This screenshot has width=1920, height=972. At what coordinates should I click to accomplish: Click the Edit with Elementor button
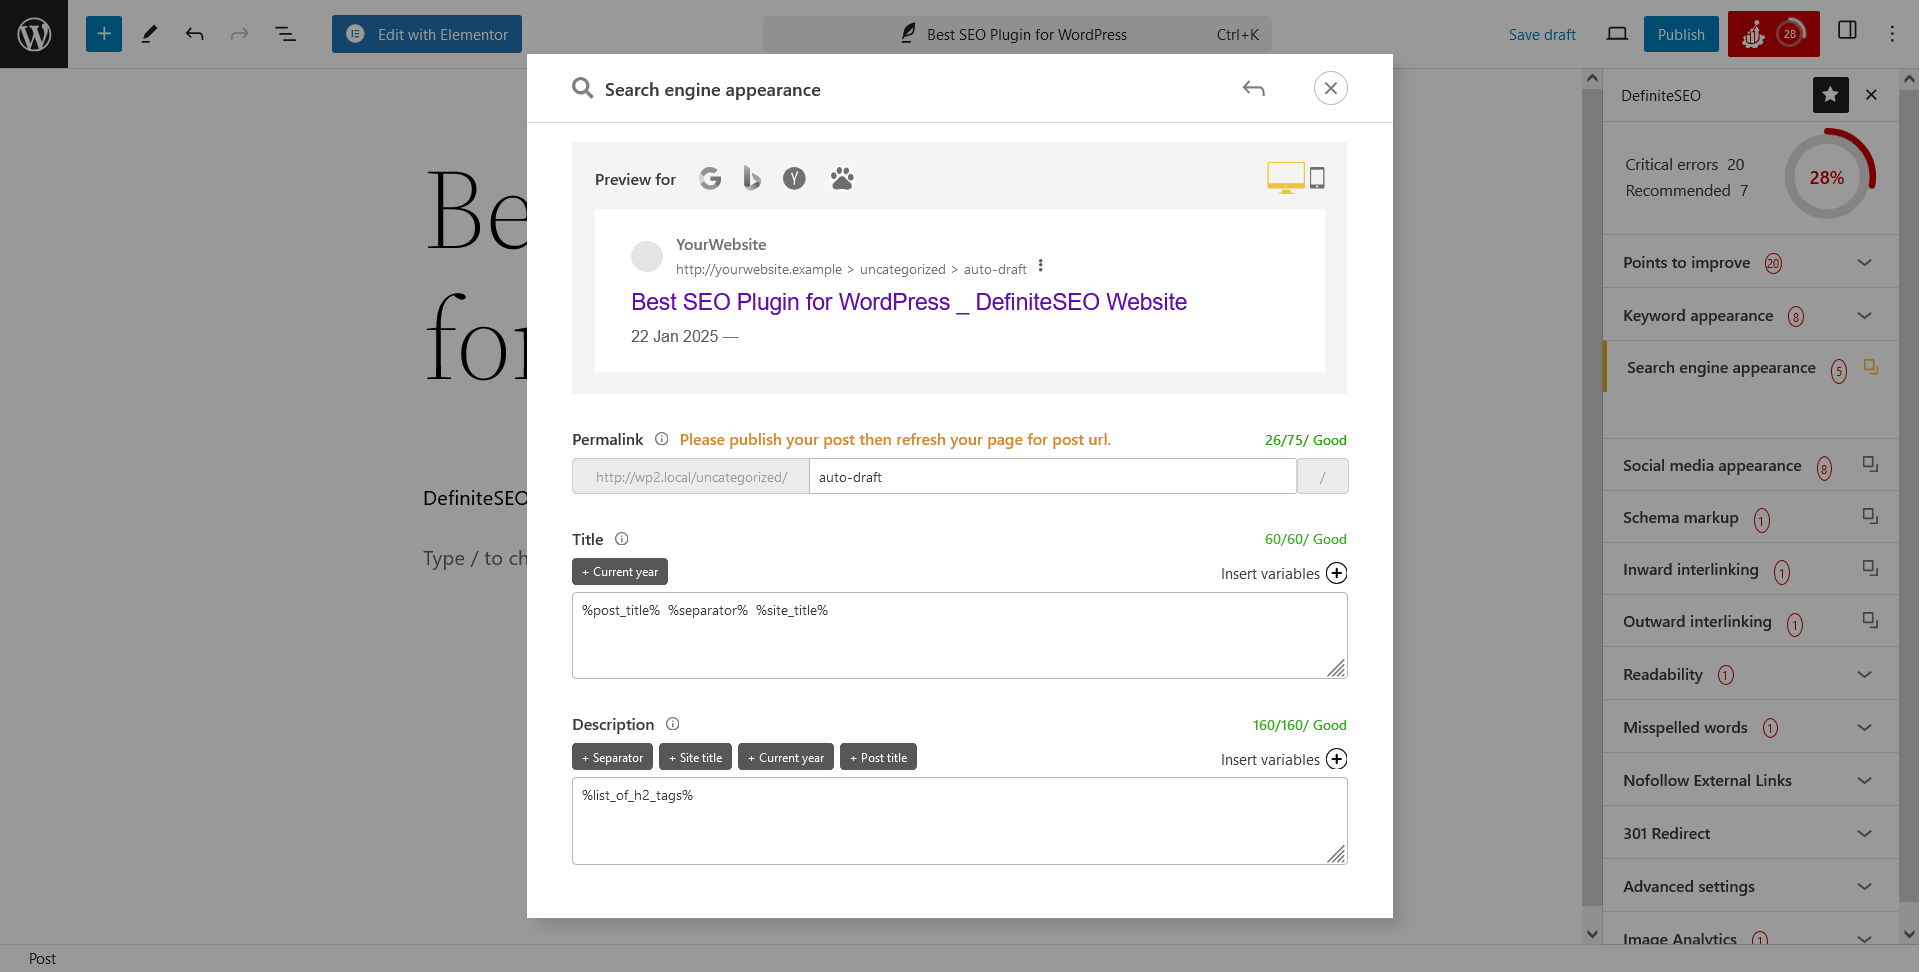coord(427,34)
